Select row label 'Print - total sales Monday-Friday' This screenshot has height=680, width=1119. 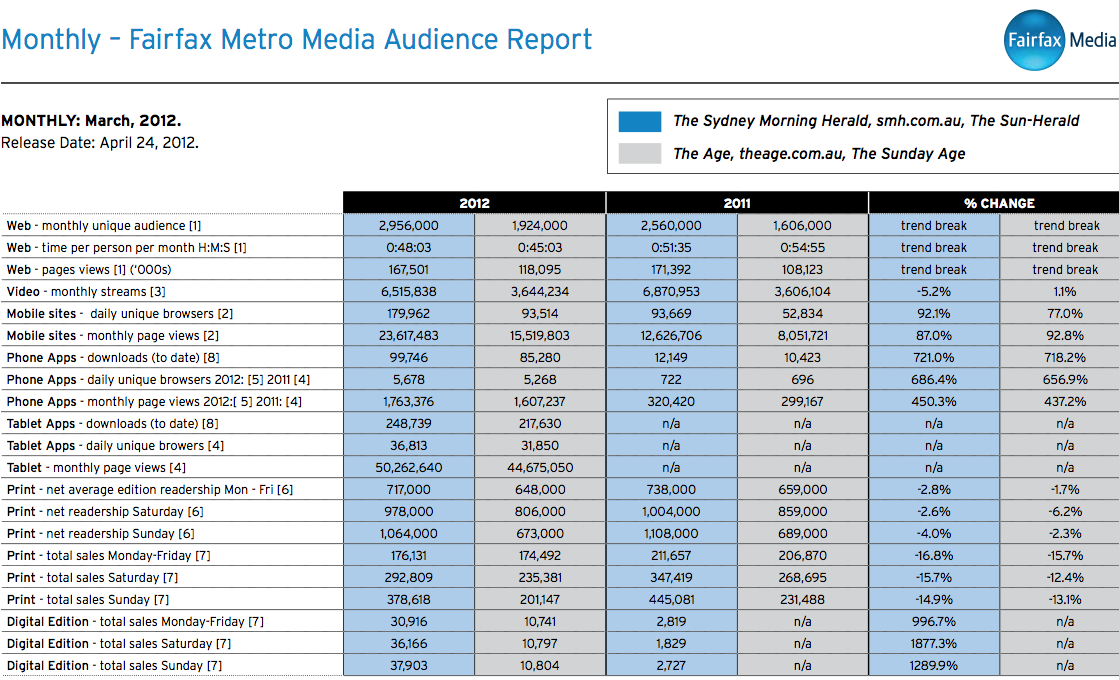99,556
